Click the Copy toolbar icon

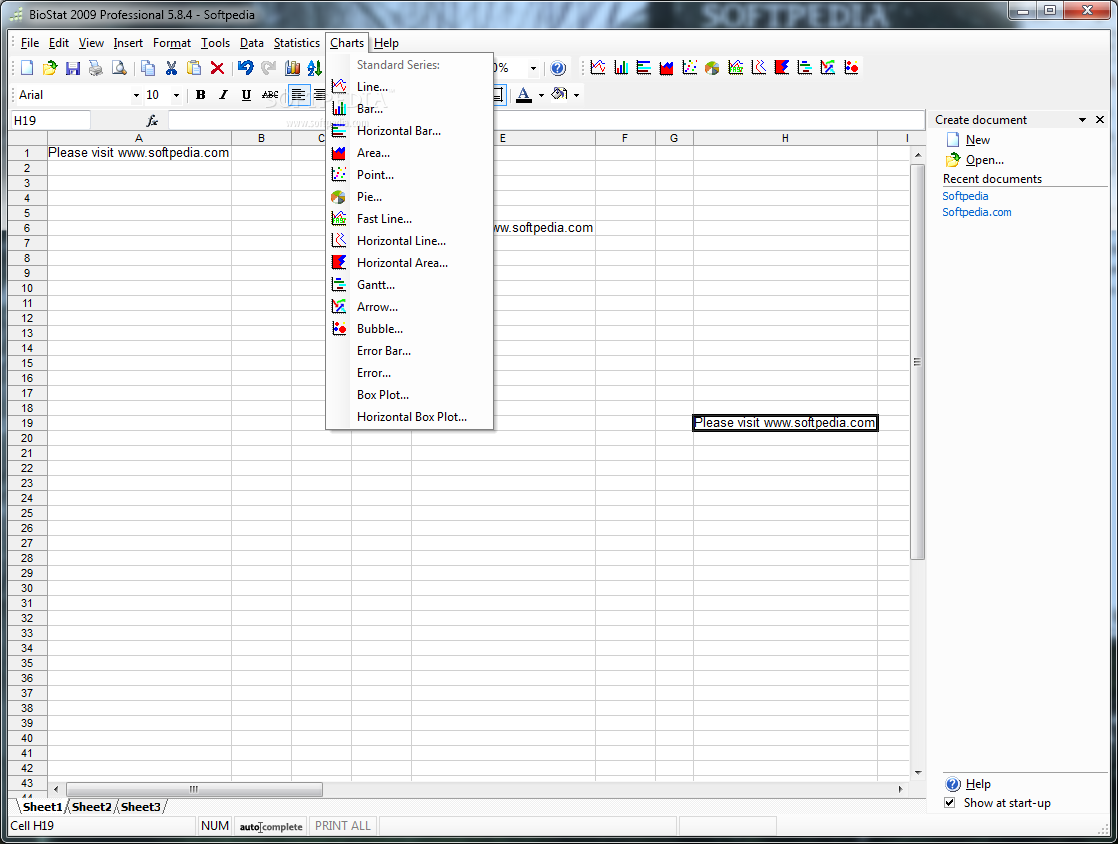(148, 68)
